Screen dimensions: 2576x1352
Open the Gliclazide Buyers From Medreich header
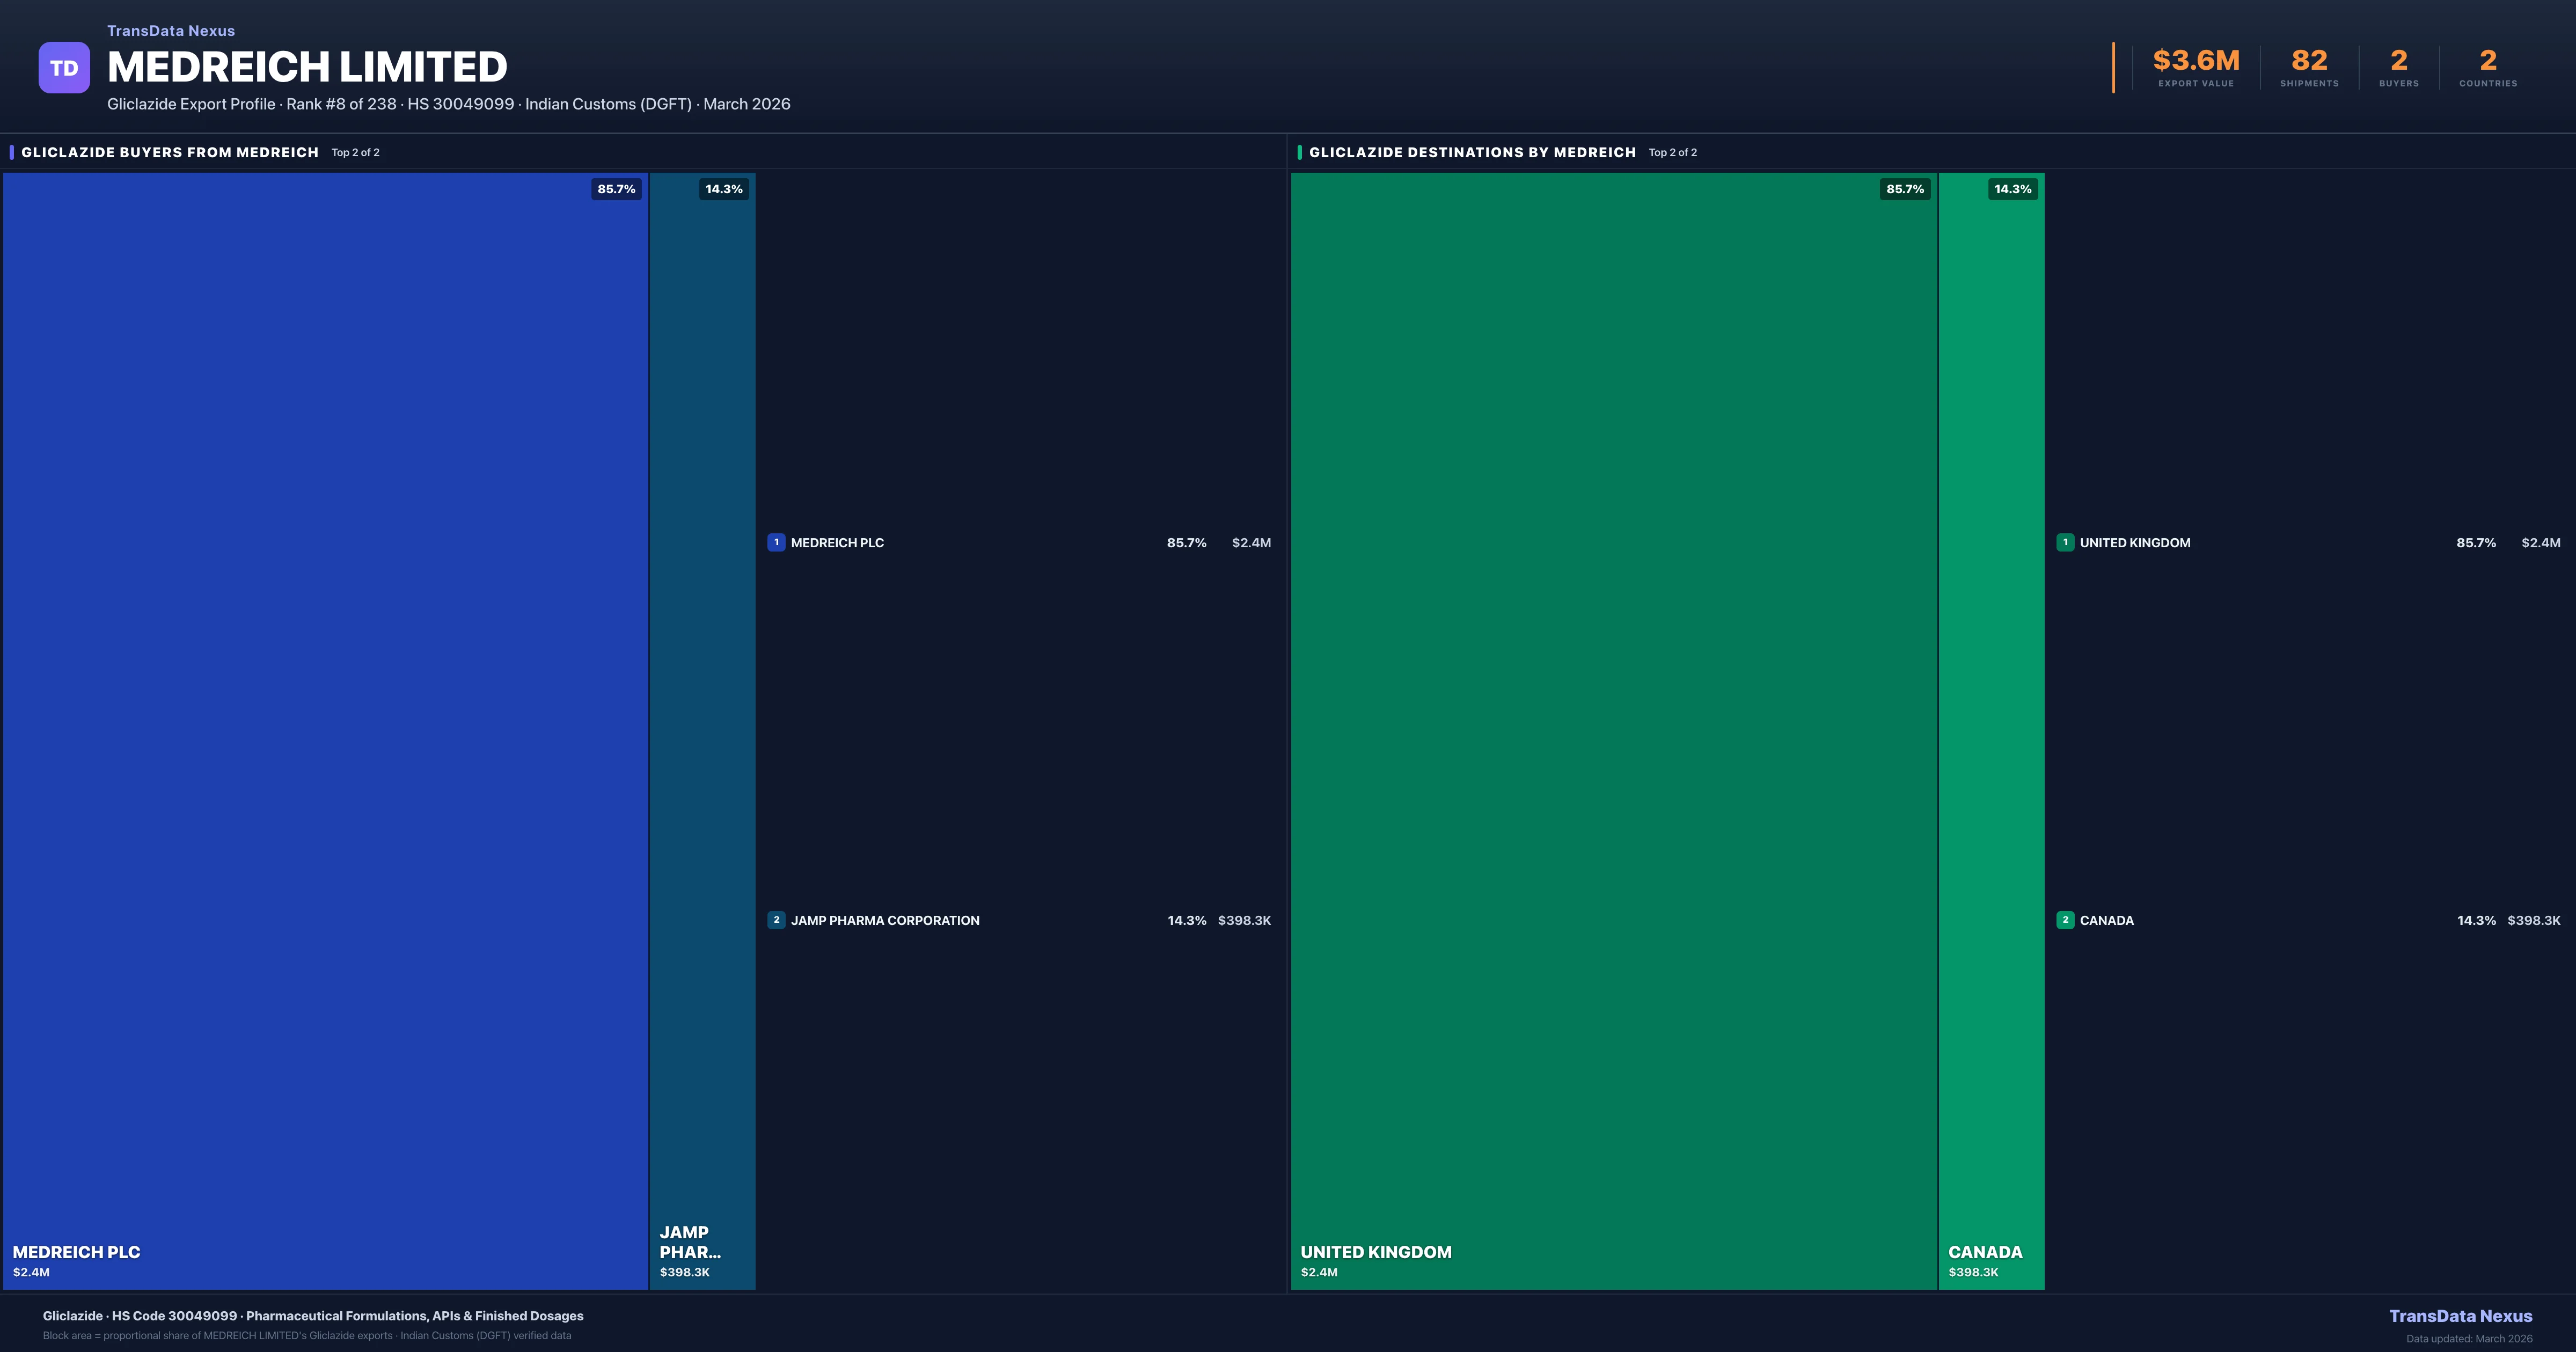coord(170,152)
